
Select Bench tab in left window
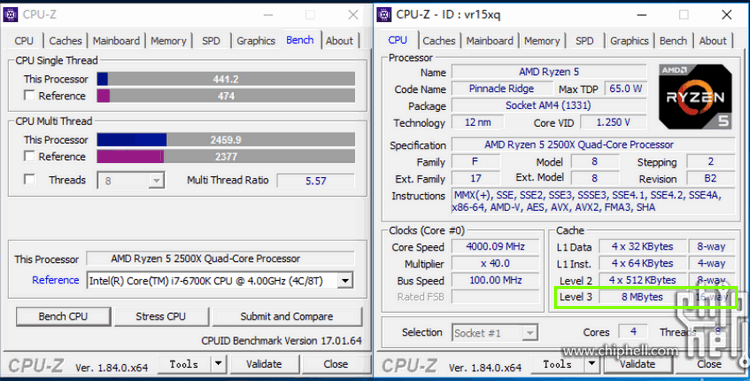pyautogui.click(x=300, y=40)
